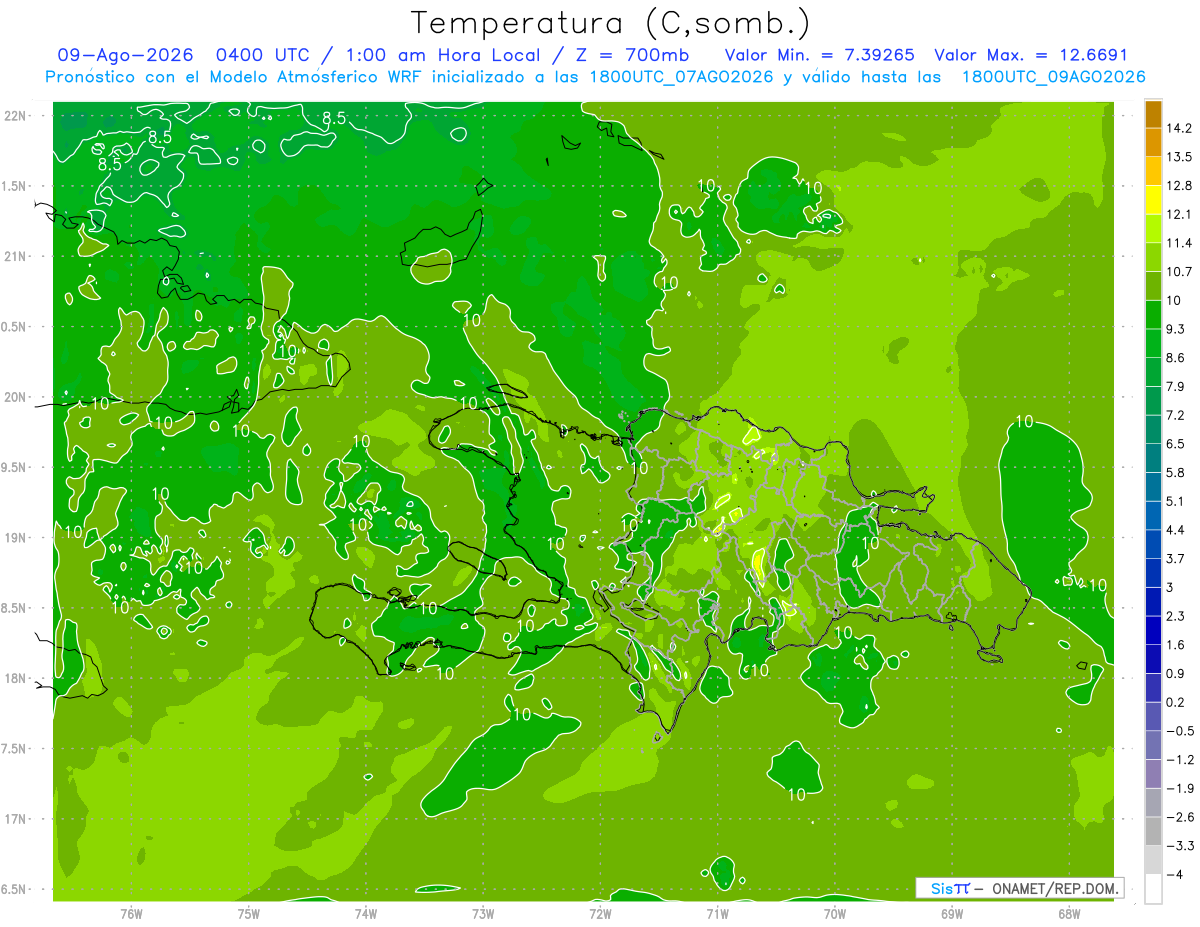The width and height of the screenshot is (1200, 927).
Task: Click the "17N" latitude axis label
Action: click(x=15, y=819)
